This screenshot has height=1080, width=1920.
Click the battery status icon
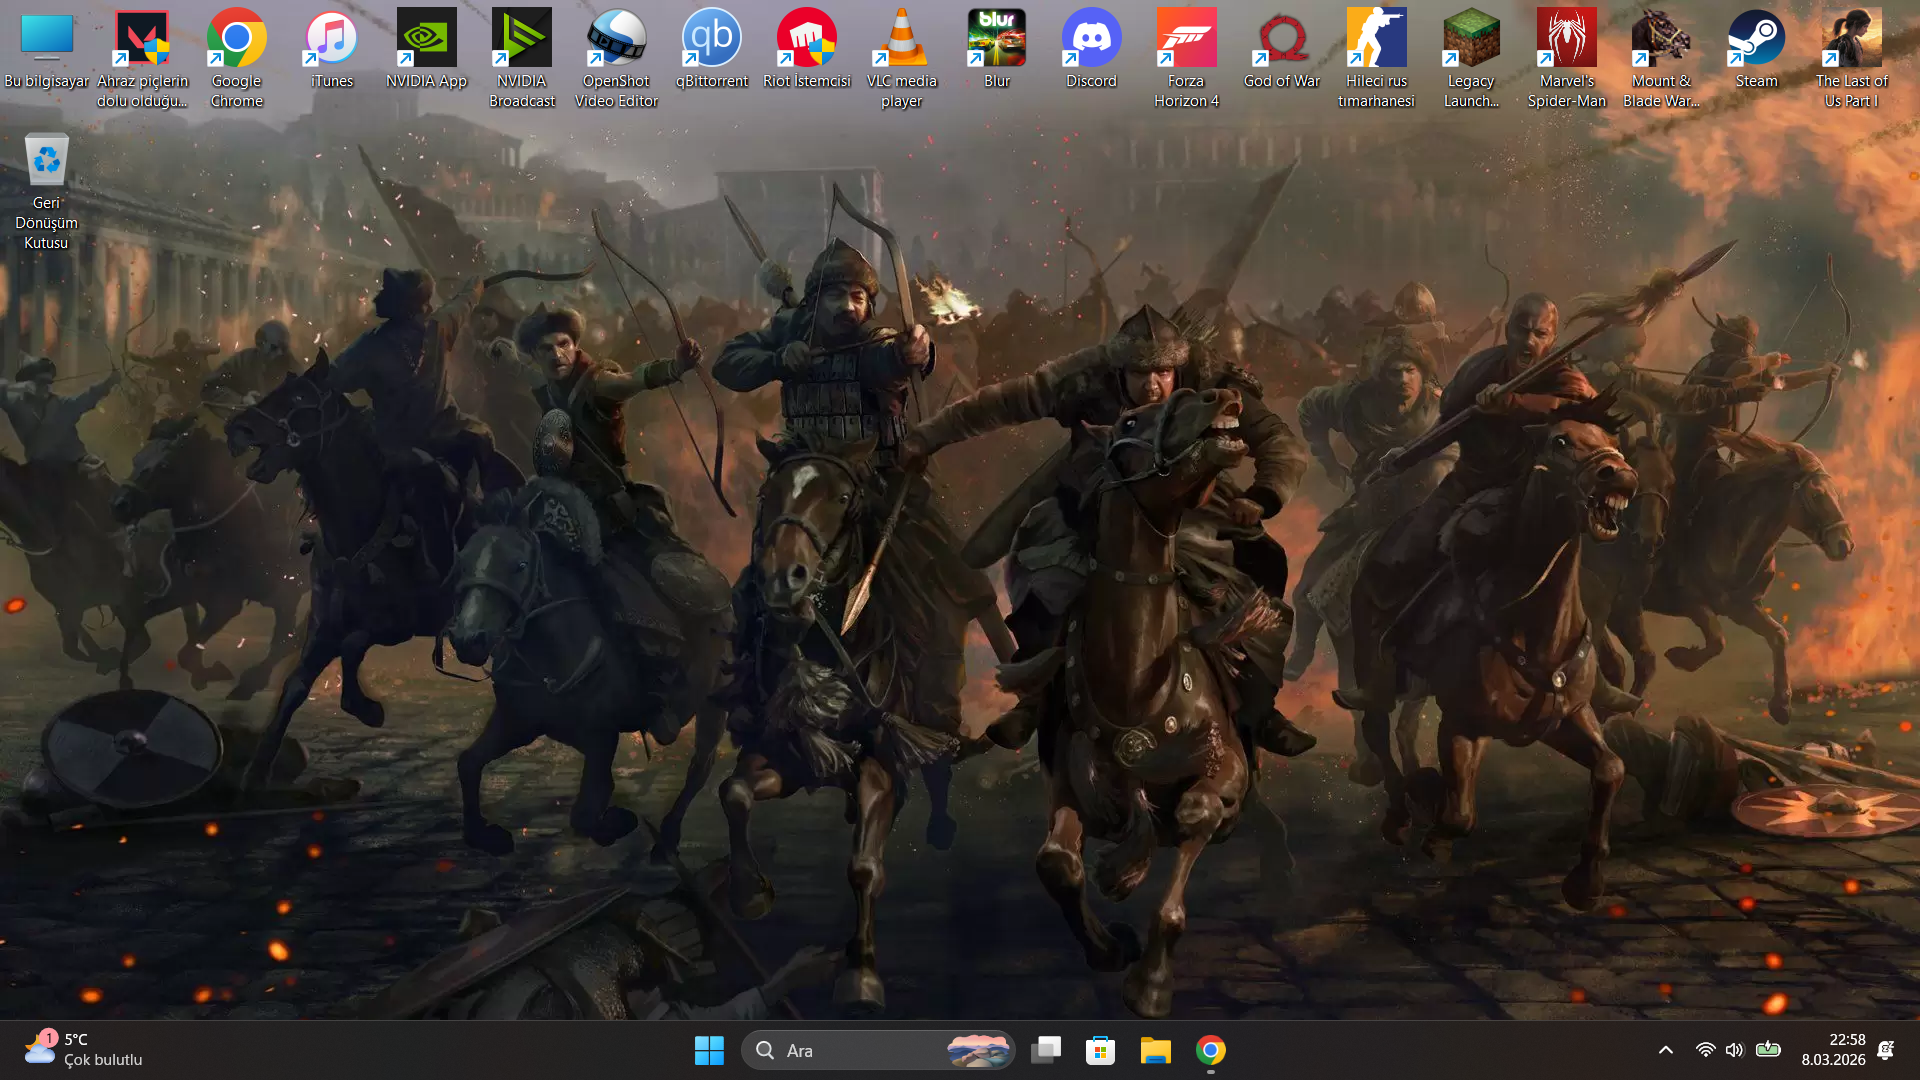[x=1768, y=1050]
